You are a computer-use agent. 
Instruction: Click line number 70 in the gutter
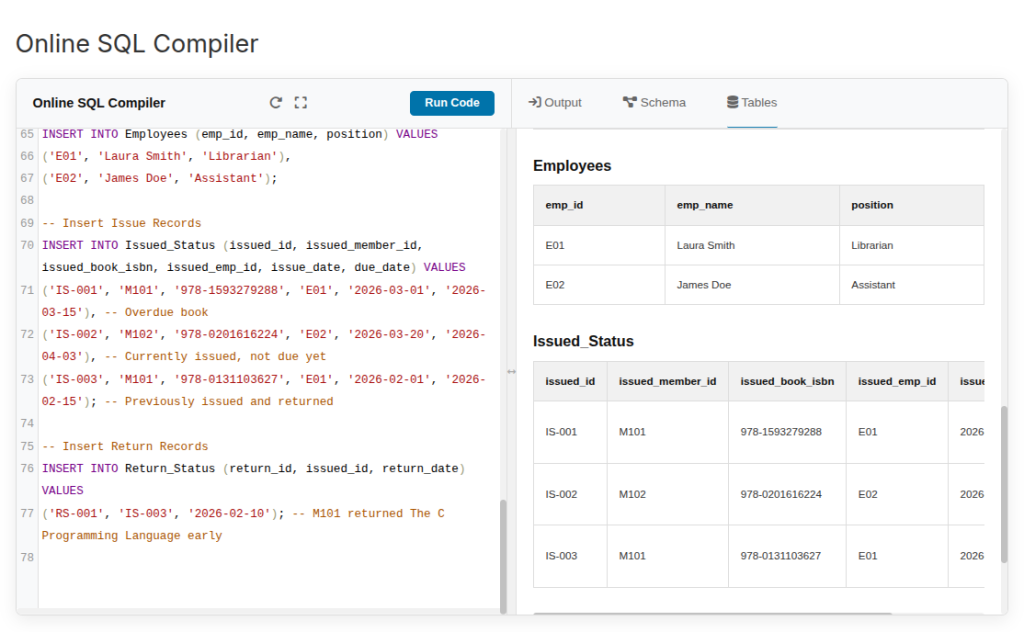click(x=25, y=244)
